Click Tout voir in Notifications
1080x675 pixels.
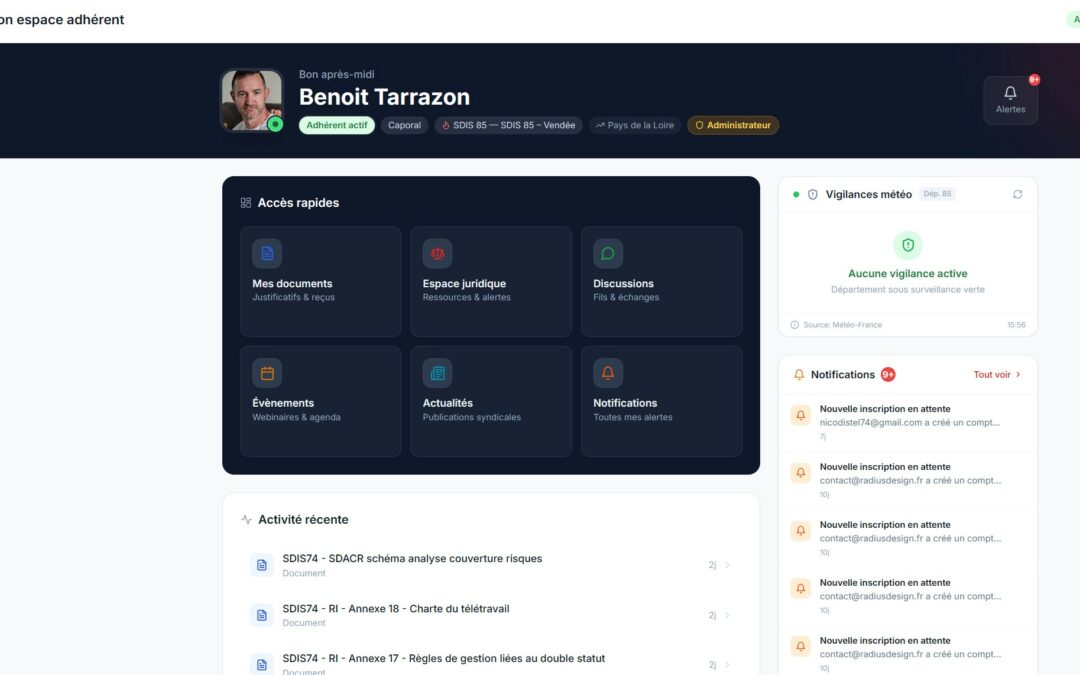pyautogui.click(x=997, y=375)
